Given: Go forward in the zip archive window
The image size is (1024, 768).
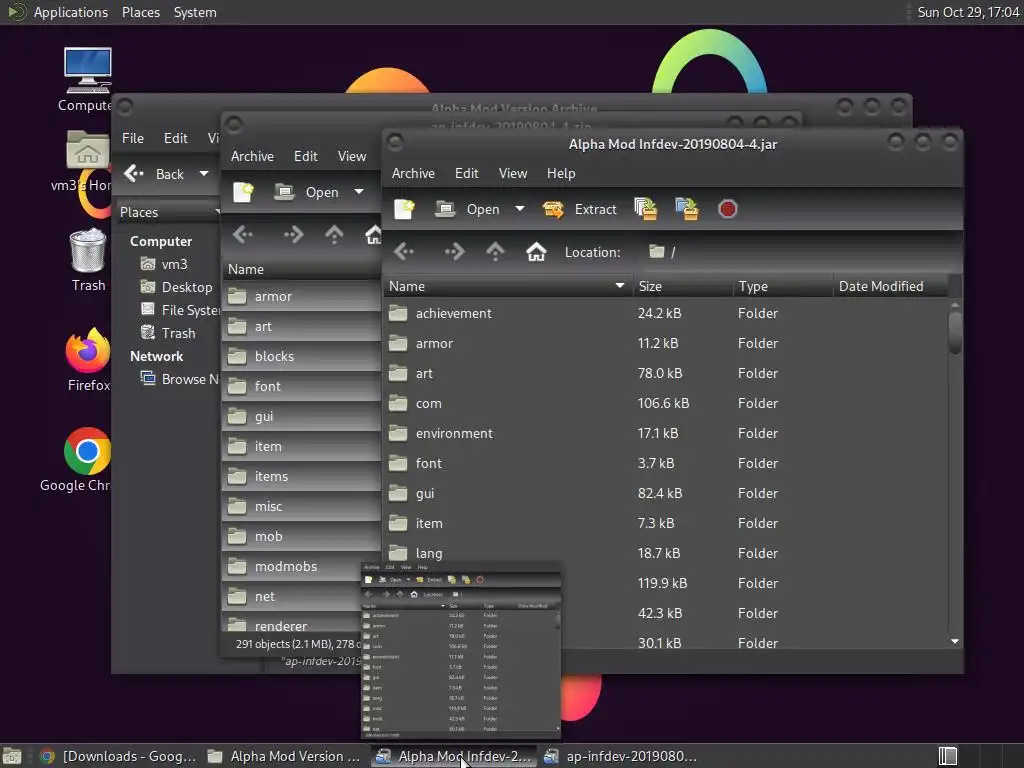Looking at the screenshot, I should click(293, 234).
